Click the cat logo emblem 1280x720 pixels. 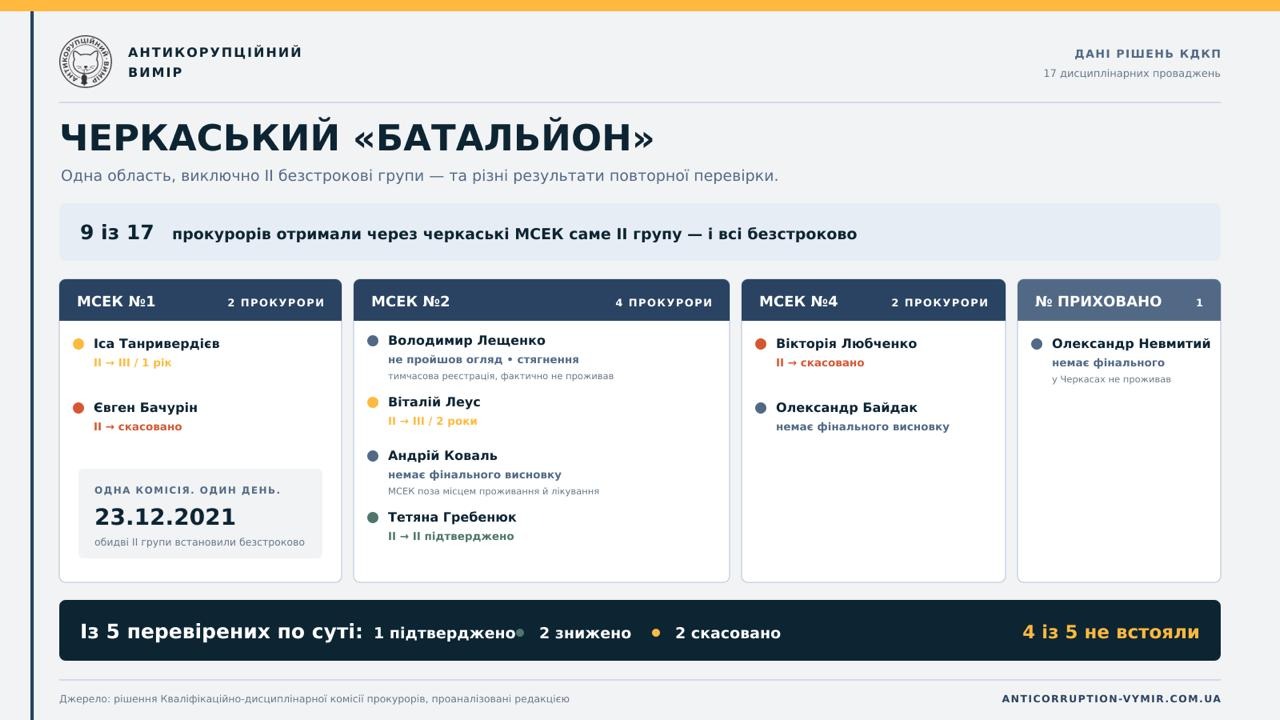pyautogui.click(x=85, y=62)
